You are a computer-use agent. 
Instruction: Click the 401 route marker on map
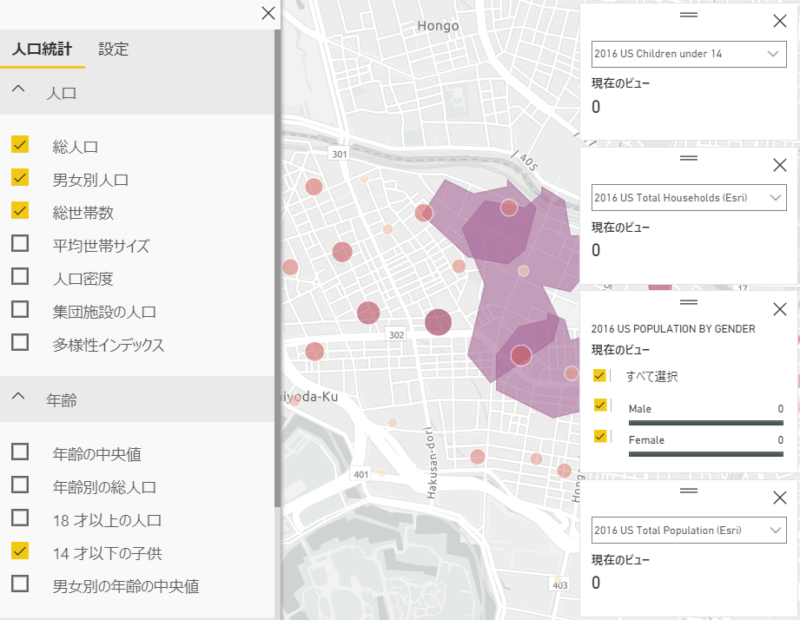tap(361, 475)
